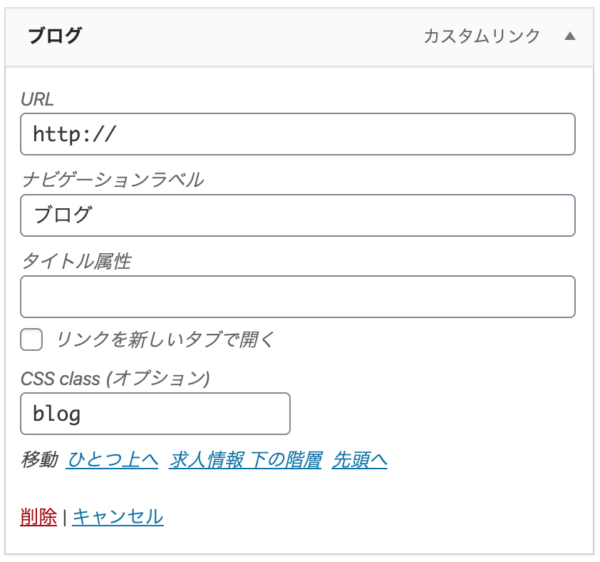Click the リンクを新しいタブで開く label text
The image size is (600, 562).
164,339
